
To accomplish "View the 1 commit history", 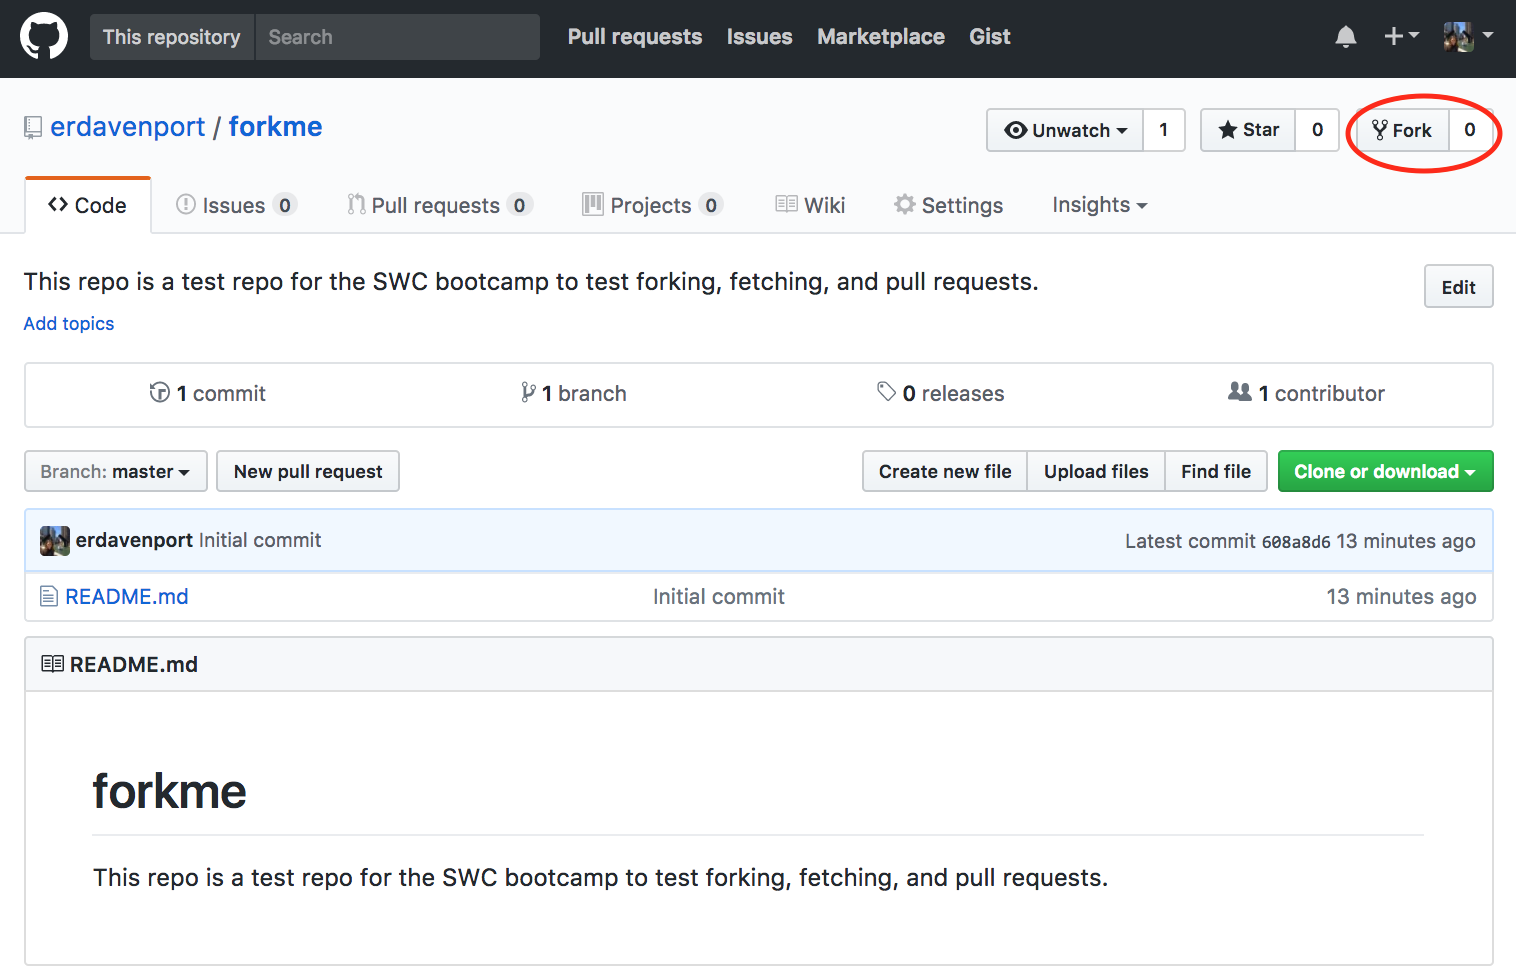I will [208, 393].
